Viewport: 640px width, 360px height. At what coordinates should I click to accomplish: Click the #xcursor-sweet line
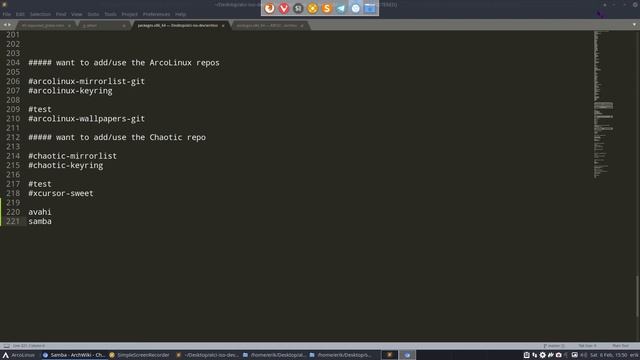point(61,193)
